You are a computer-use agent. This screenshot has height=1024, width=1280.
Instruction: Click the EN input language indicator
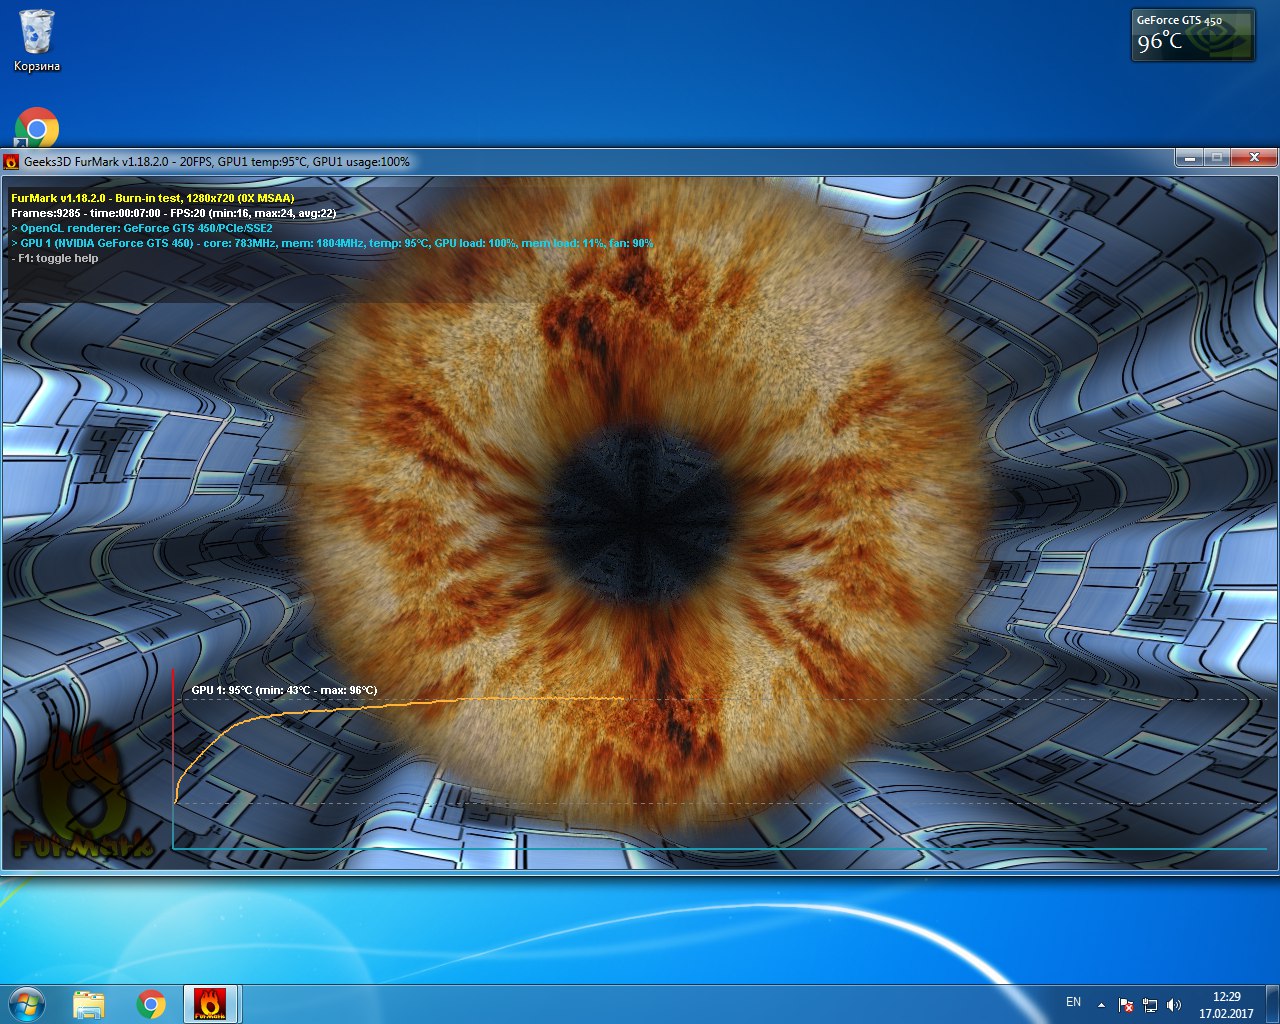[x=1073, y=1002]
